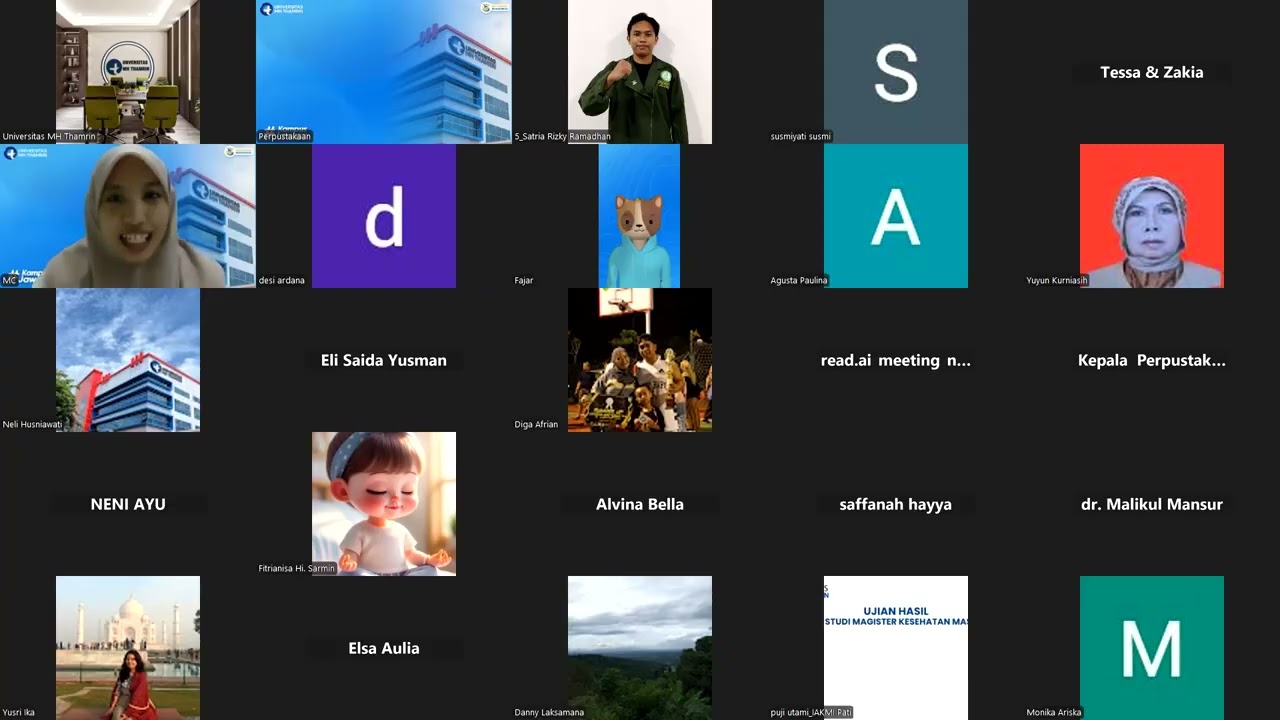Click the 'Fitrianisa Hi. Sarmin' name label
The width and height of the screenshot is (1280, 720).
coord(297,568)
